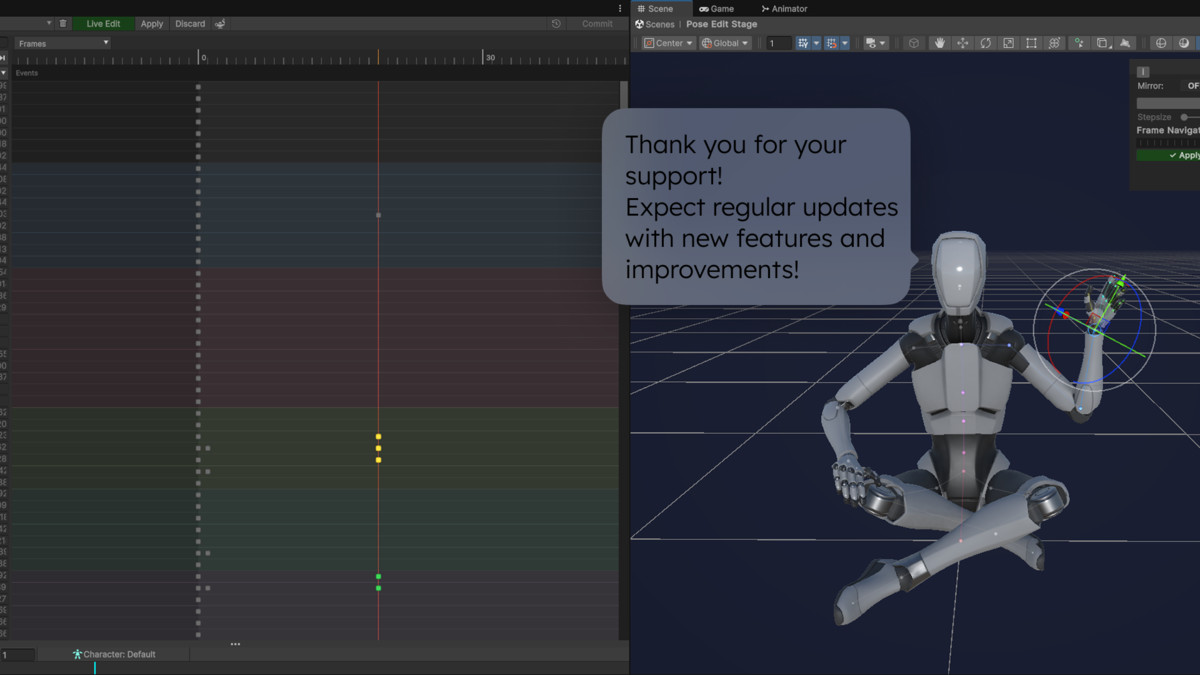Click the top yellow keyframe marker
This screenshot has height=675, width=1200.
[x=378, y=437]
